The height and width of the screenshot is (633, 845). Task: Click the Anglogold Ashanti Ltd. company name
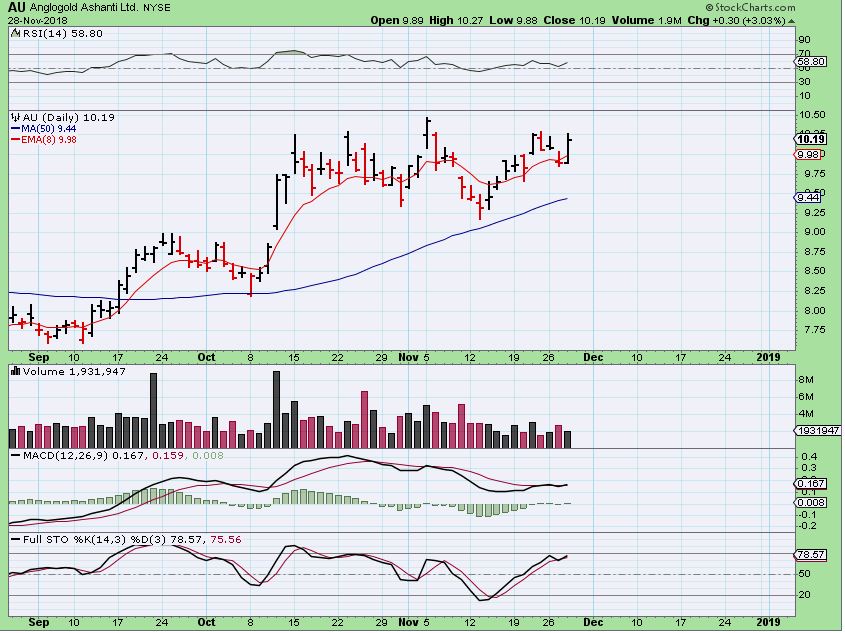click(83, 8)
